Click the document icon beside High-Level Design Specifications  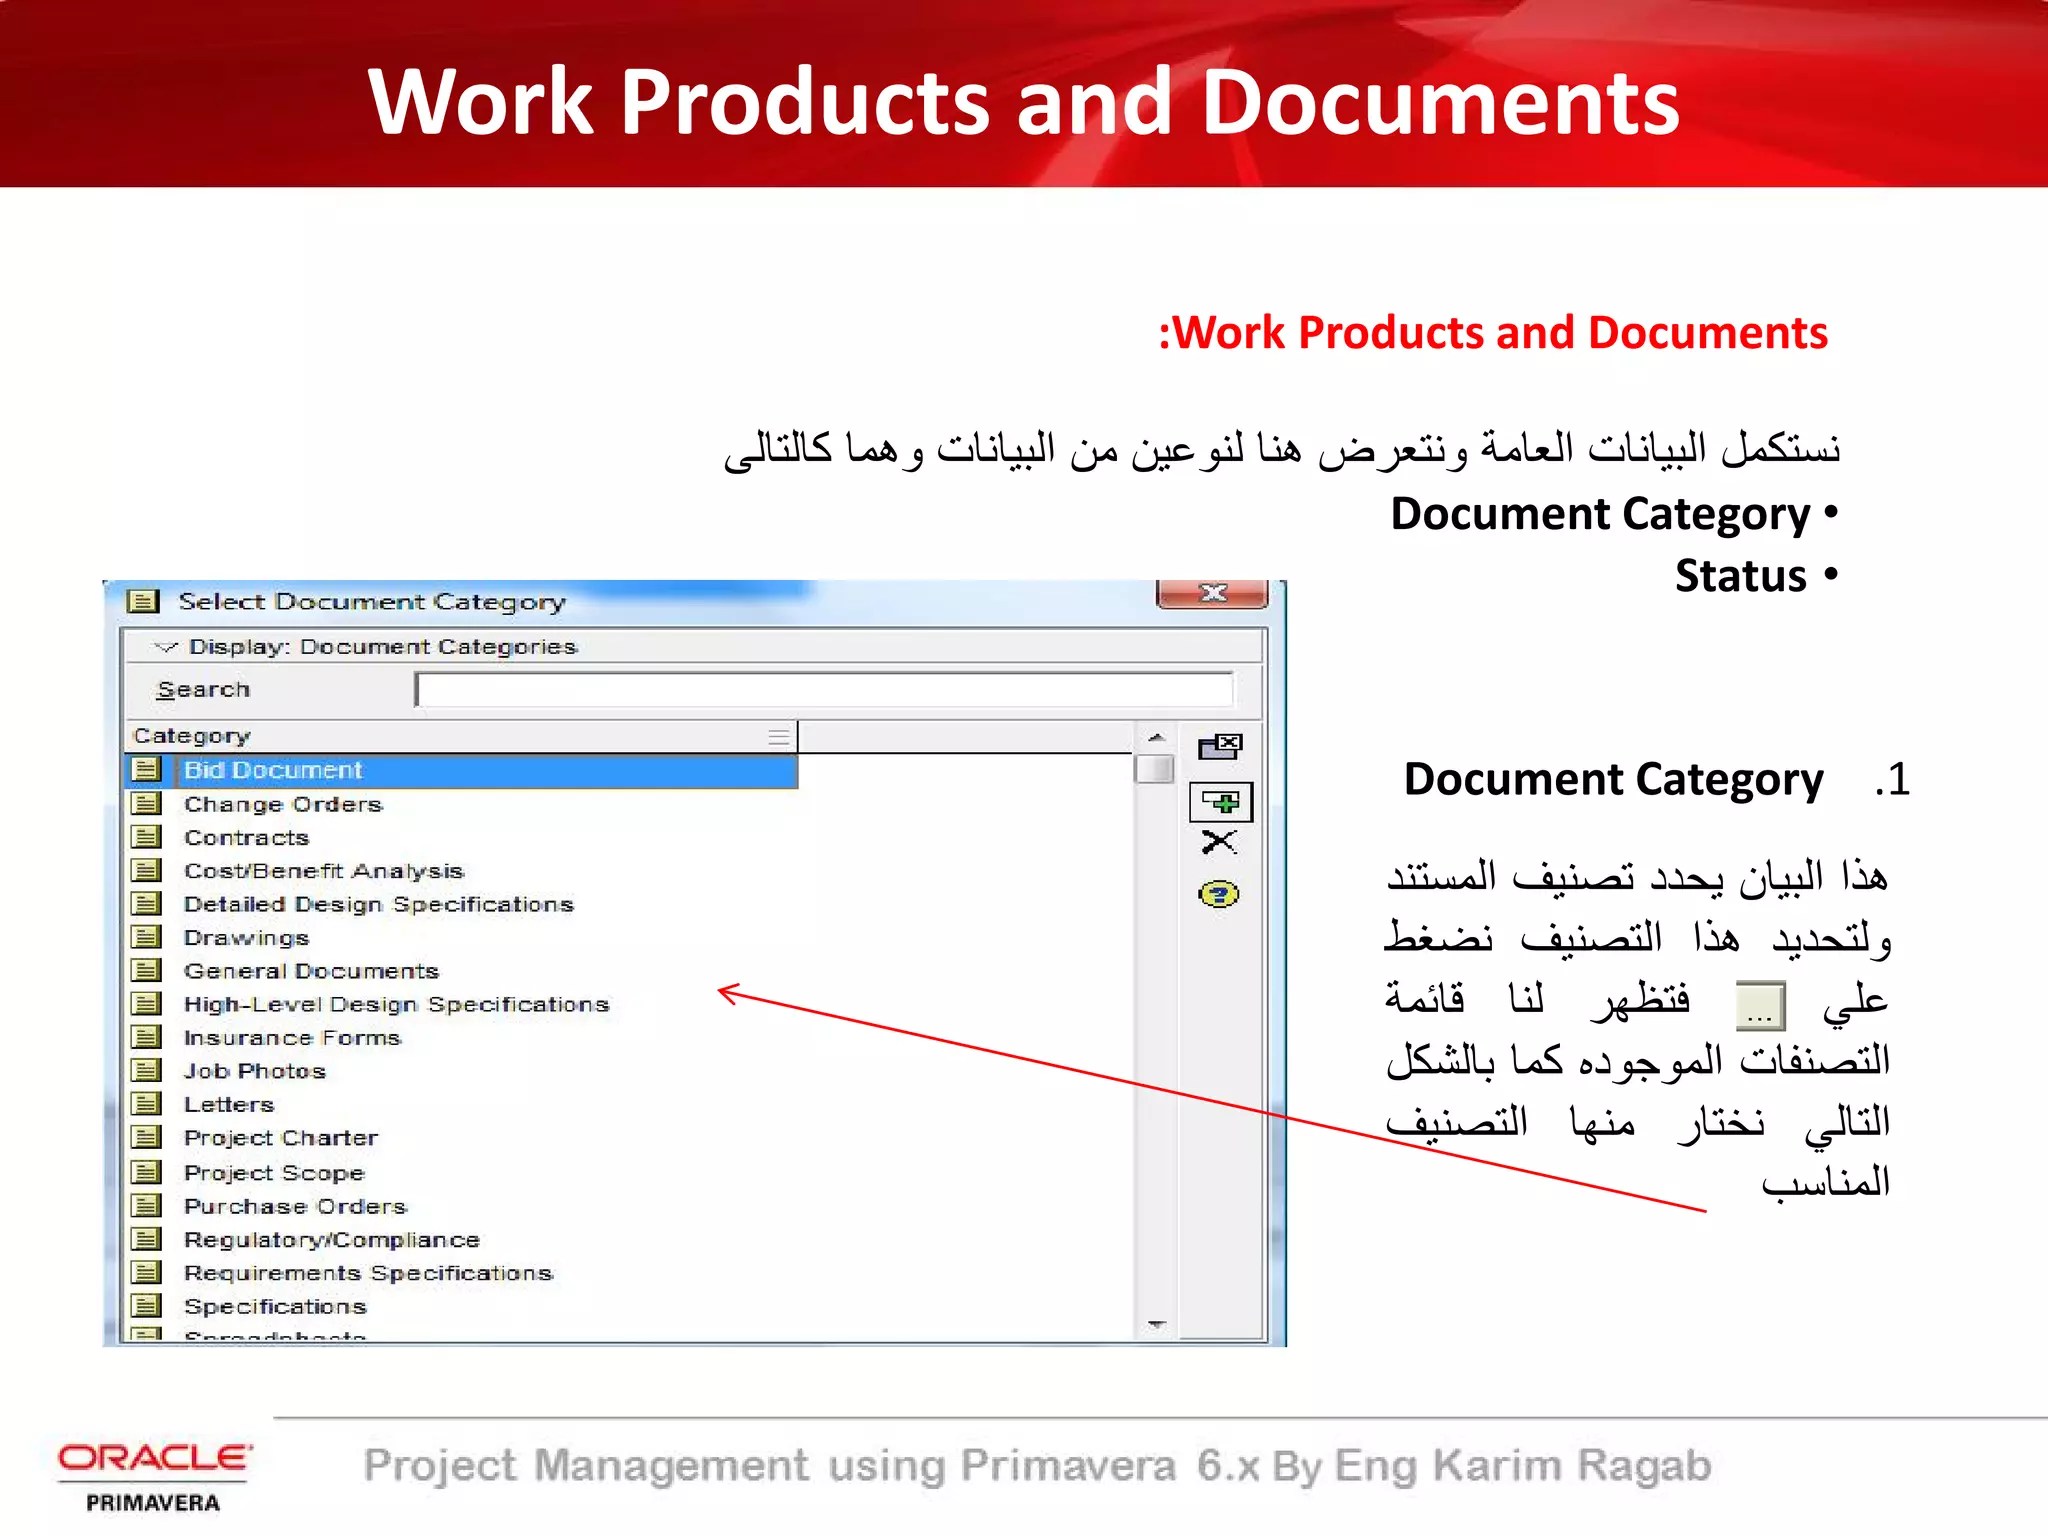[x=146, y=1003]
